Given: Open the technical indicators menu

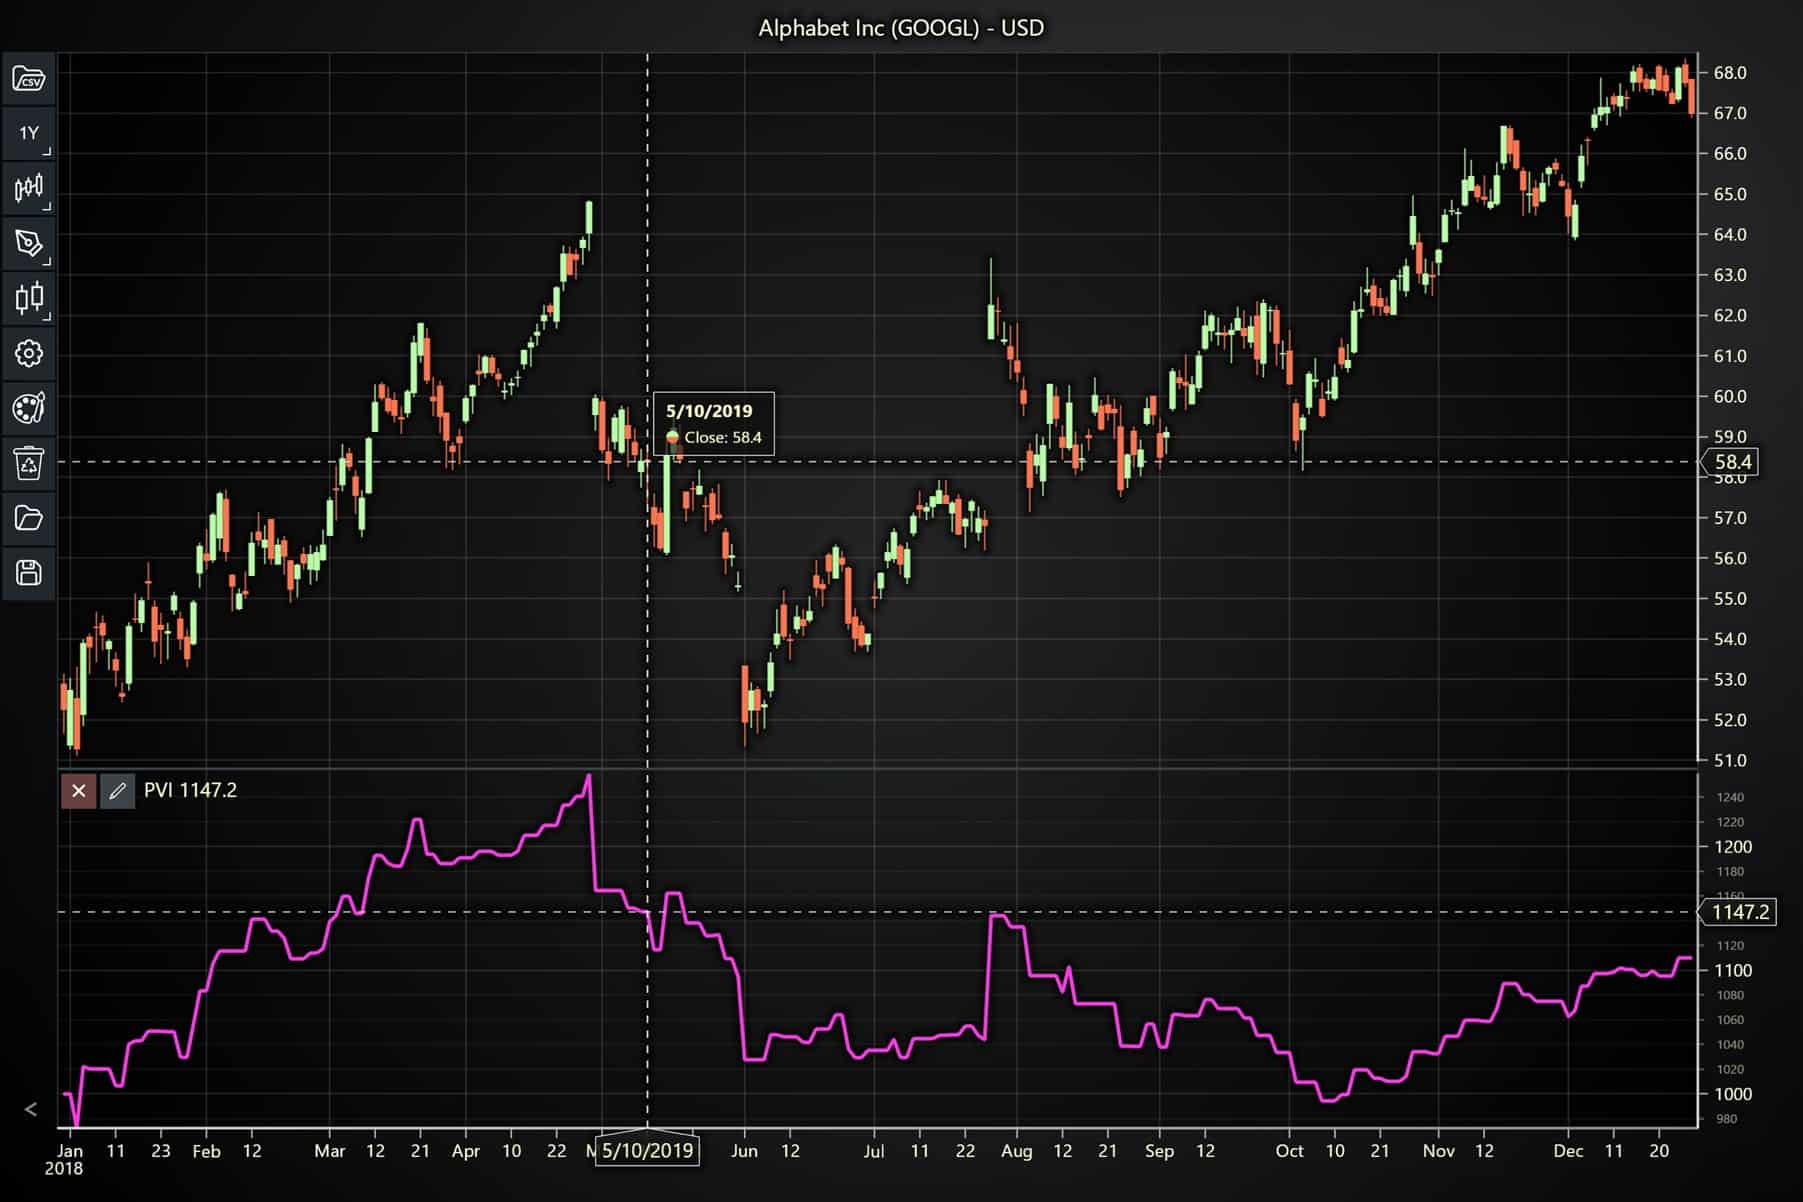Looking at the screenshot, I should [x=28, y=188].
